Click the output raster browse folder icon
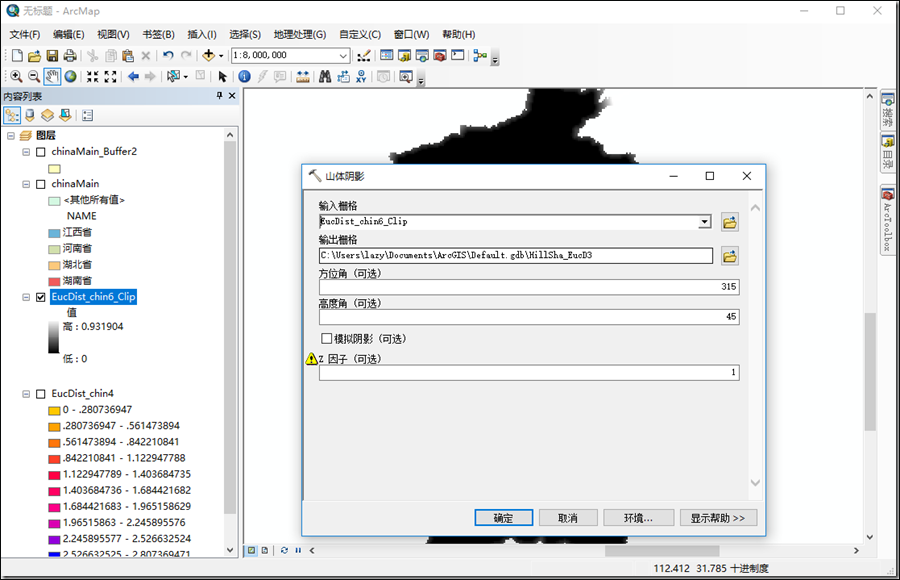Screen dimensions: 900x580 [729, 256]
